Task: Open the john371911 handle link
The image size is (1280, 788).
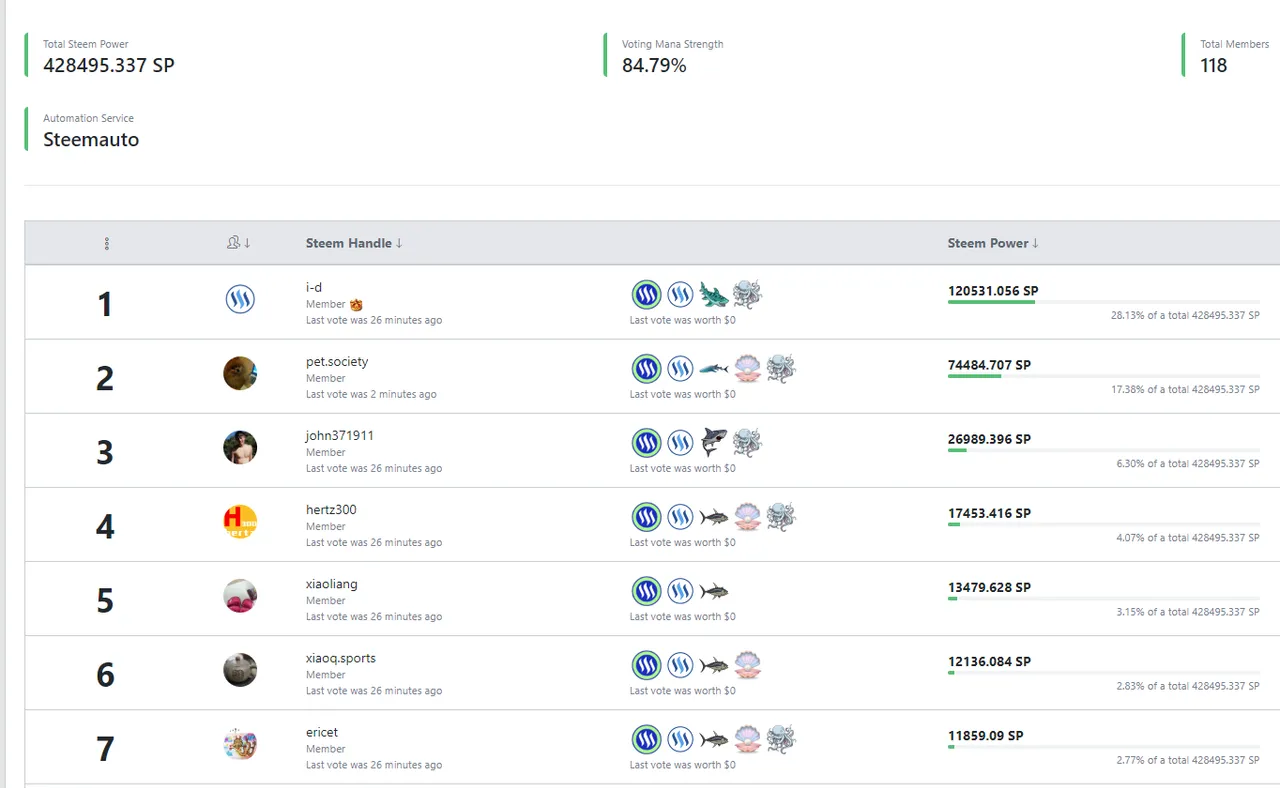Action: [340, 436]
